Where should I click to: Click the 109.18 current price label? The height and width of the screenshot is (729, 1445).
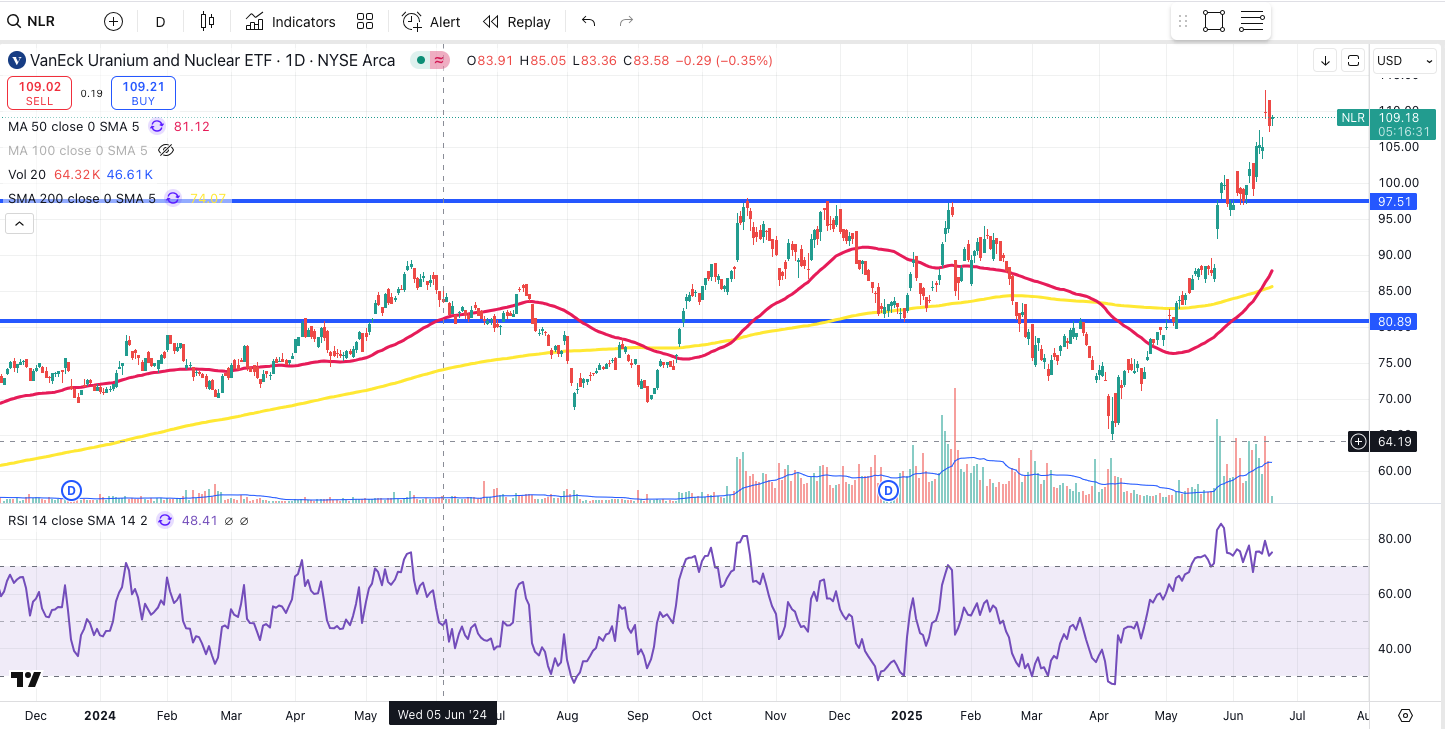click(1404, 117)
